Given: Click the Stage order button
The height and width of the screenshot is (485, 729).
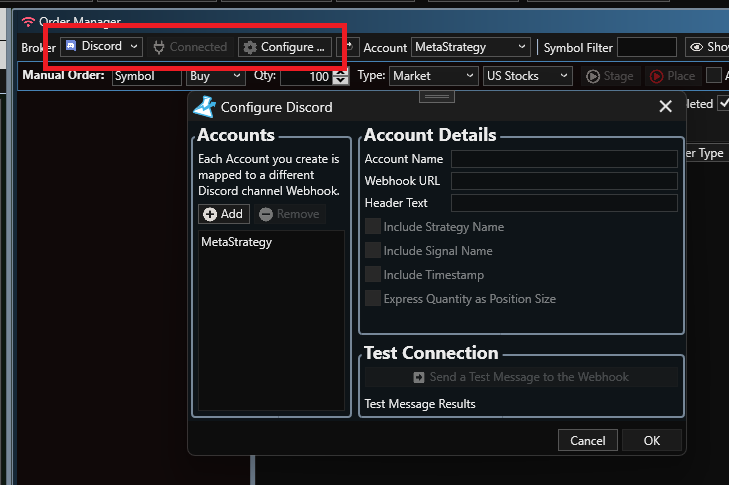Looking at the screenshot, I should 610,76.
